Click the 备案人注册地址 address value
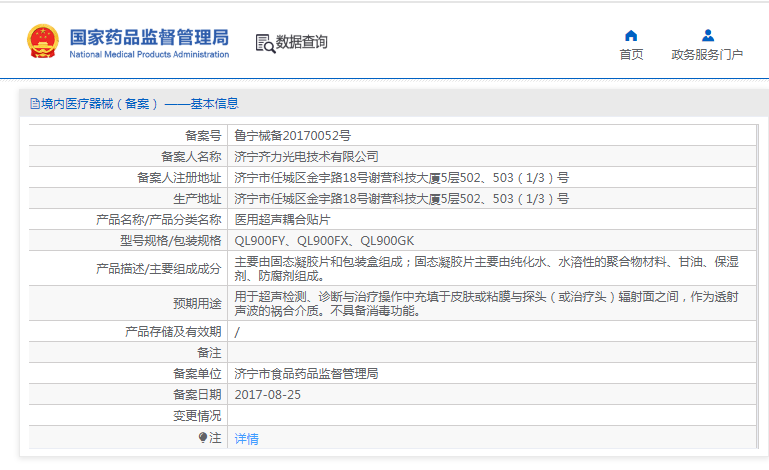Screen dimensions: 769x470 (402, 178)
